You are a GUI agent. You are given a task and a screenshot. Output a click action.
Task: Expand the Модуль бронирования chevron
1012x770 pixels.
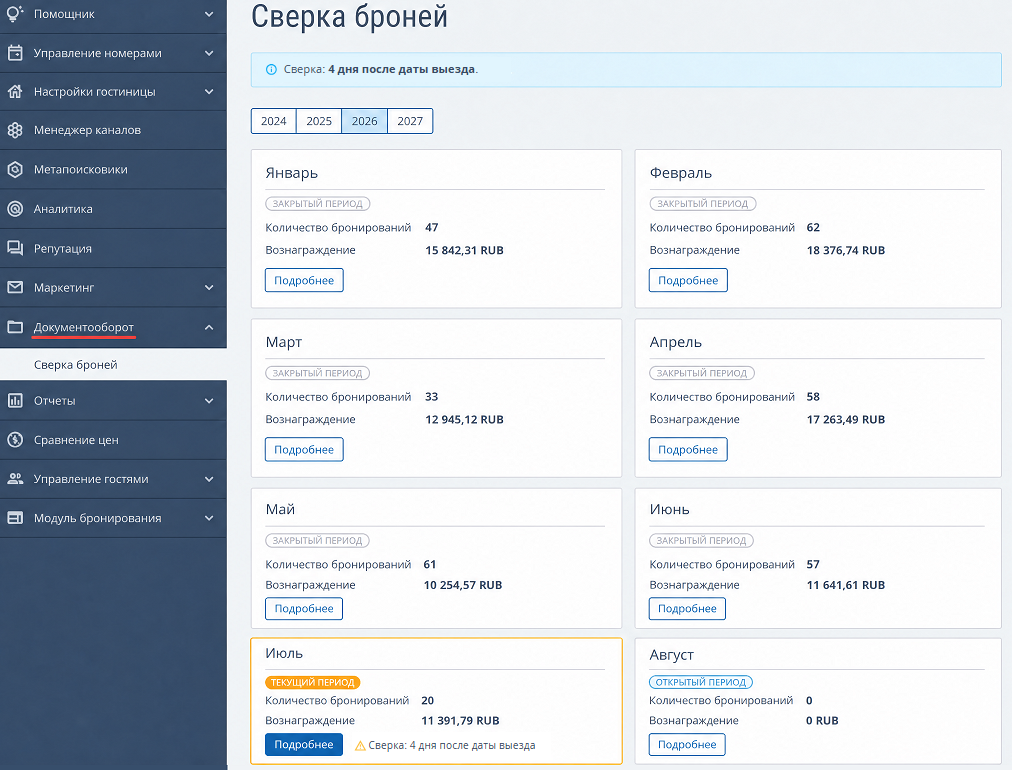[x=209, y=518]
